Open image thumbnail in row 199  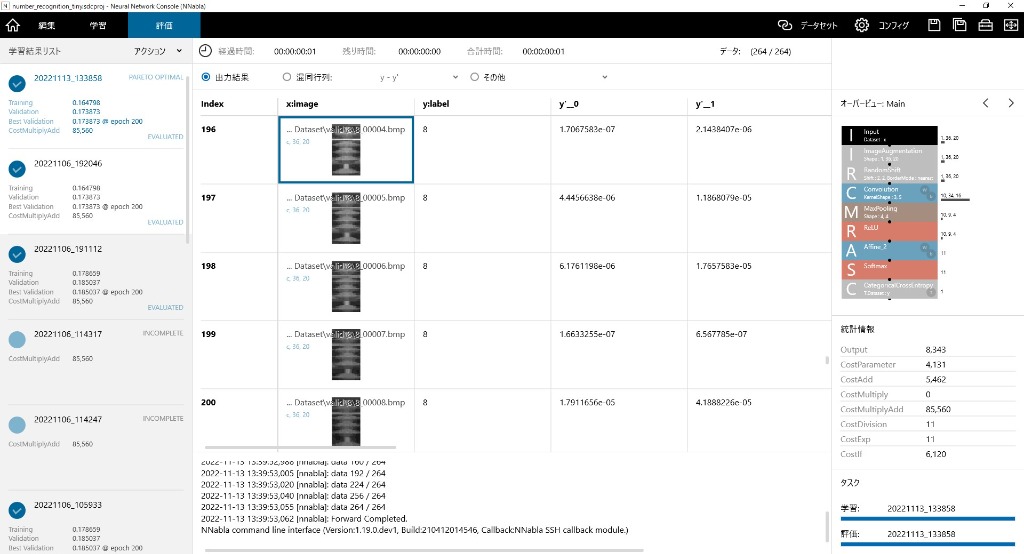[346, 354]
